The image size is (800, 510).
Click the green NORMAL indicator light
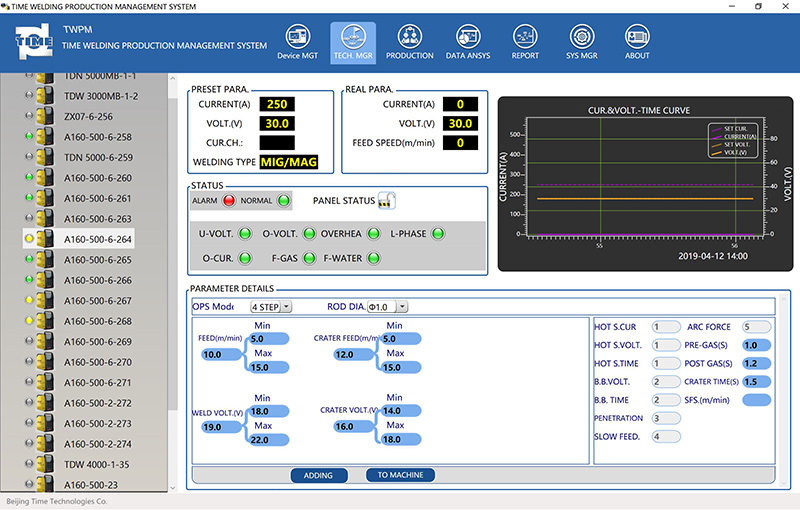284,201
